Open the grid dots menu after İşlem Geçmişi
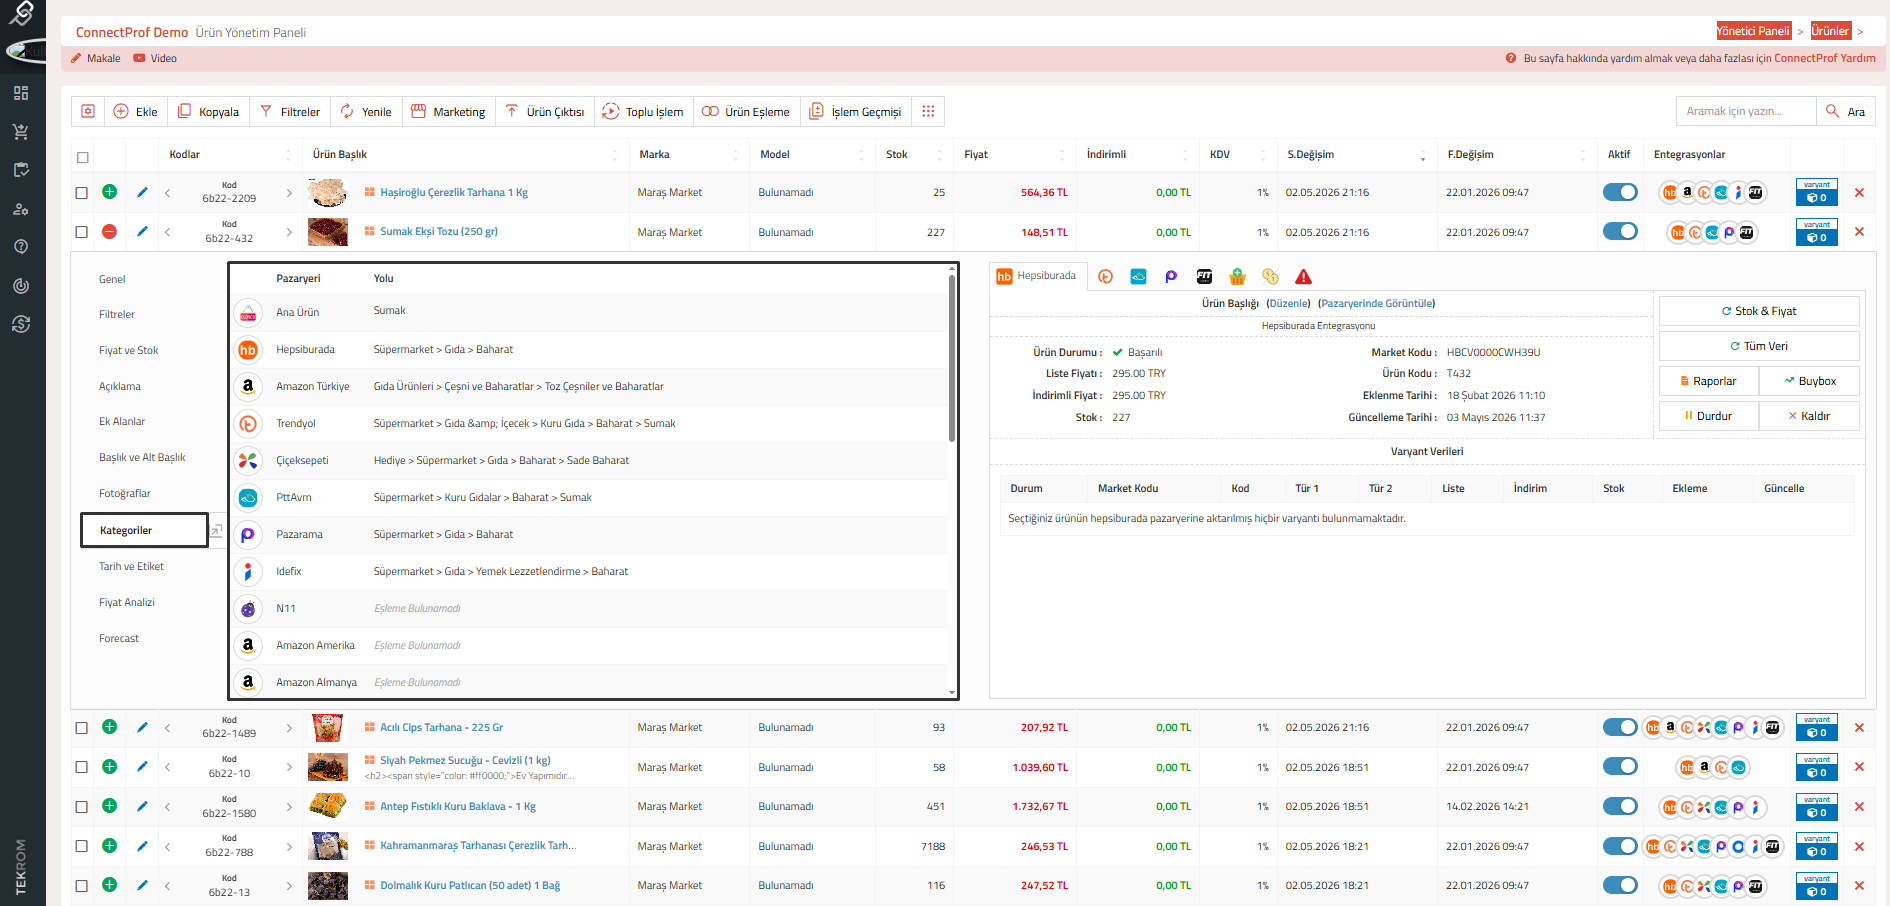The height and width of the screenshot is (906, 1890). pos(928,111)
